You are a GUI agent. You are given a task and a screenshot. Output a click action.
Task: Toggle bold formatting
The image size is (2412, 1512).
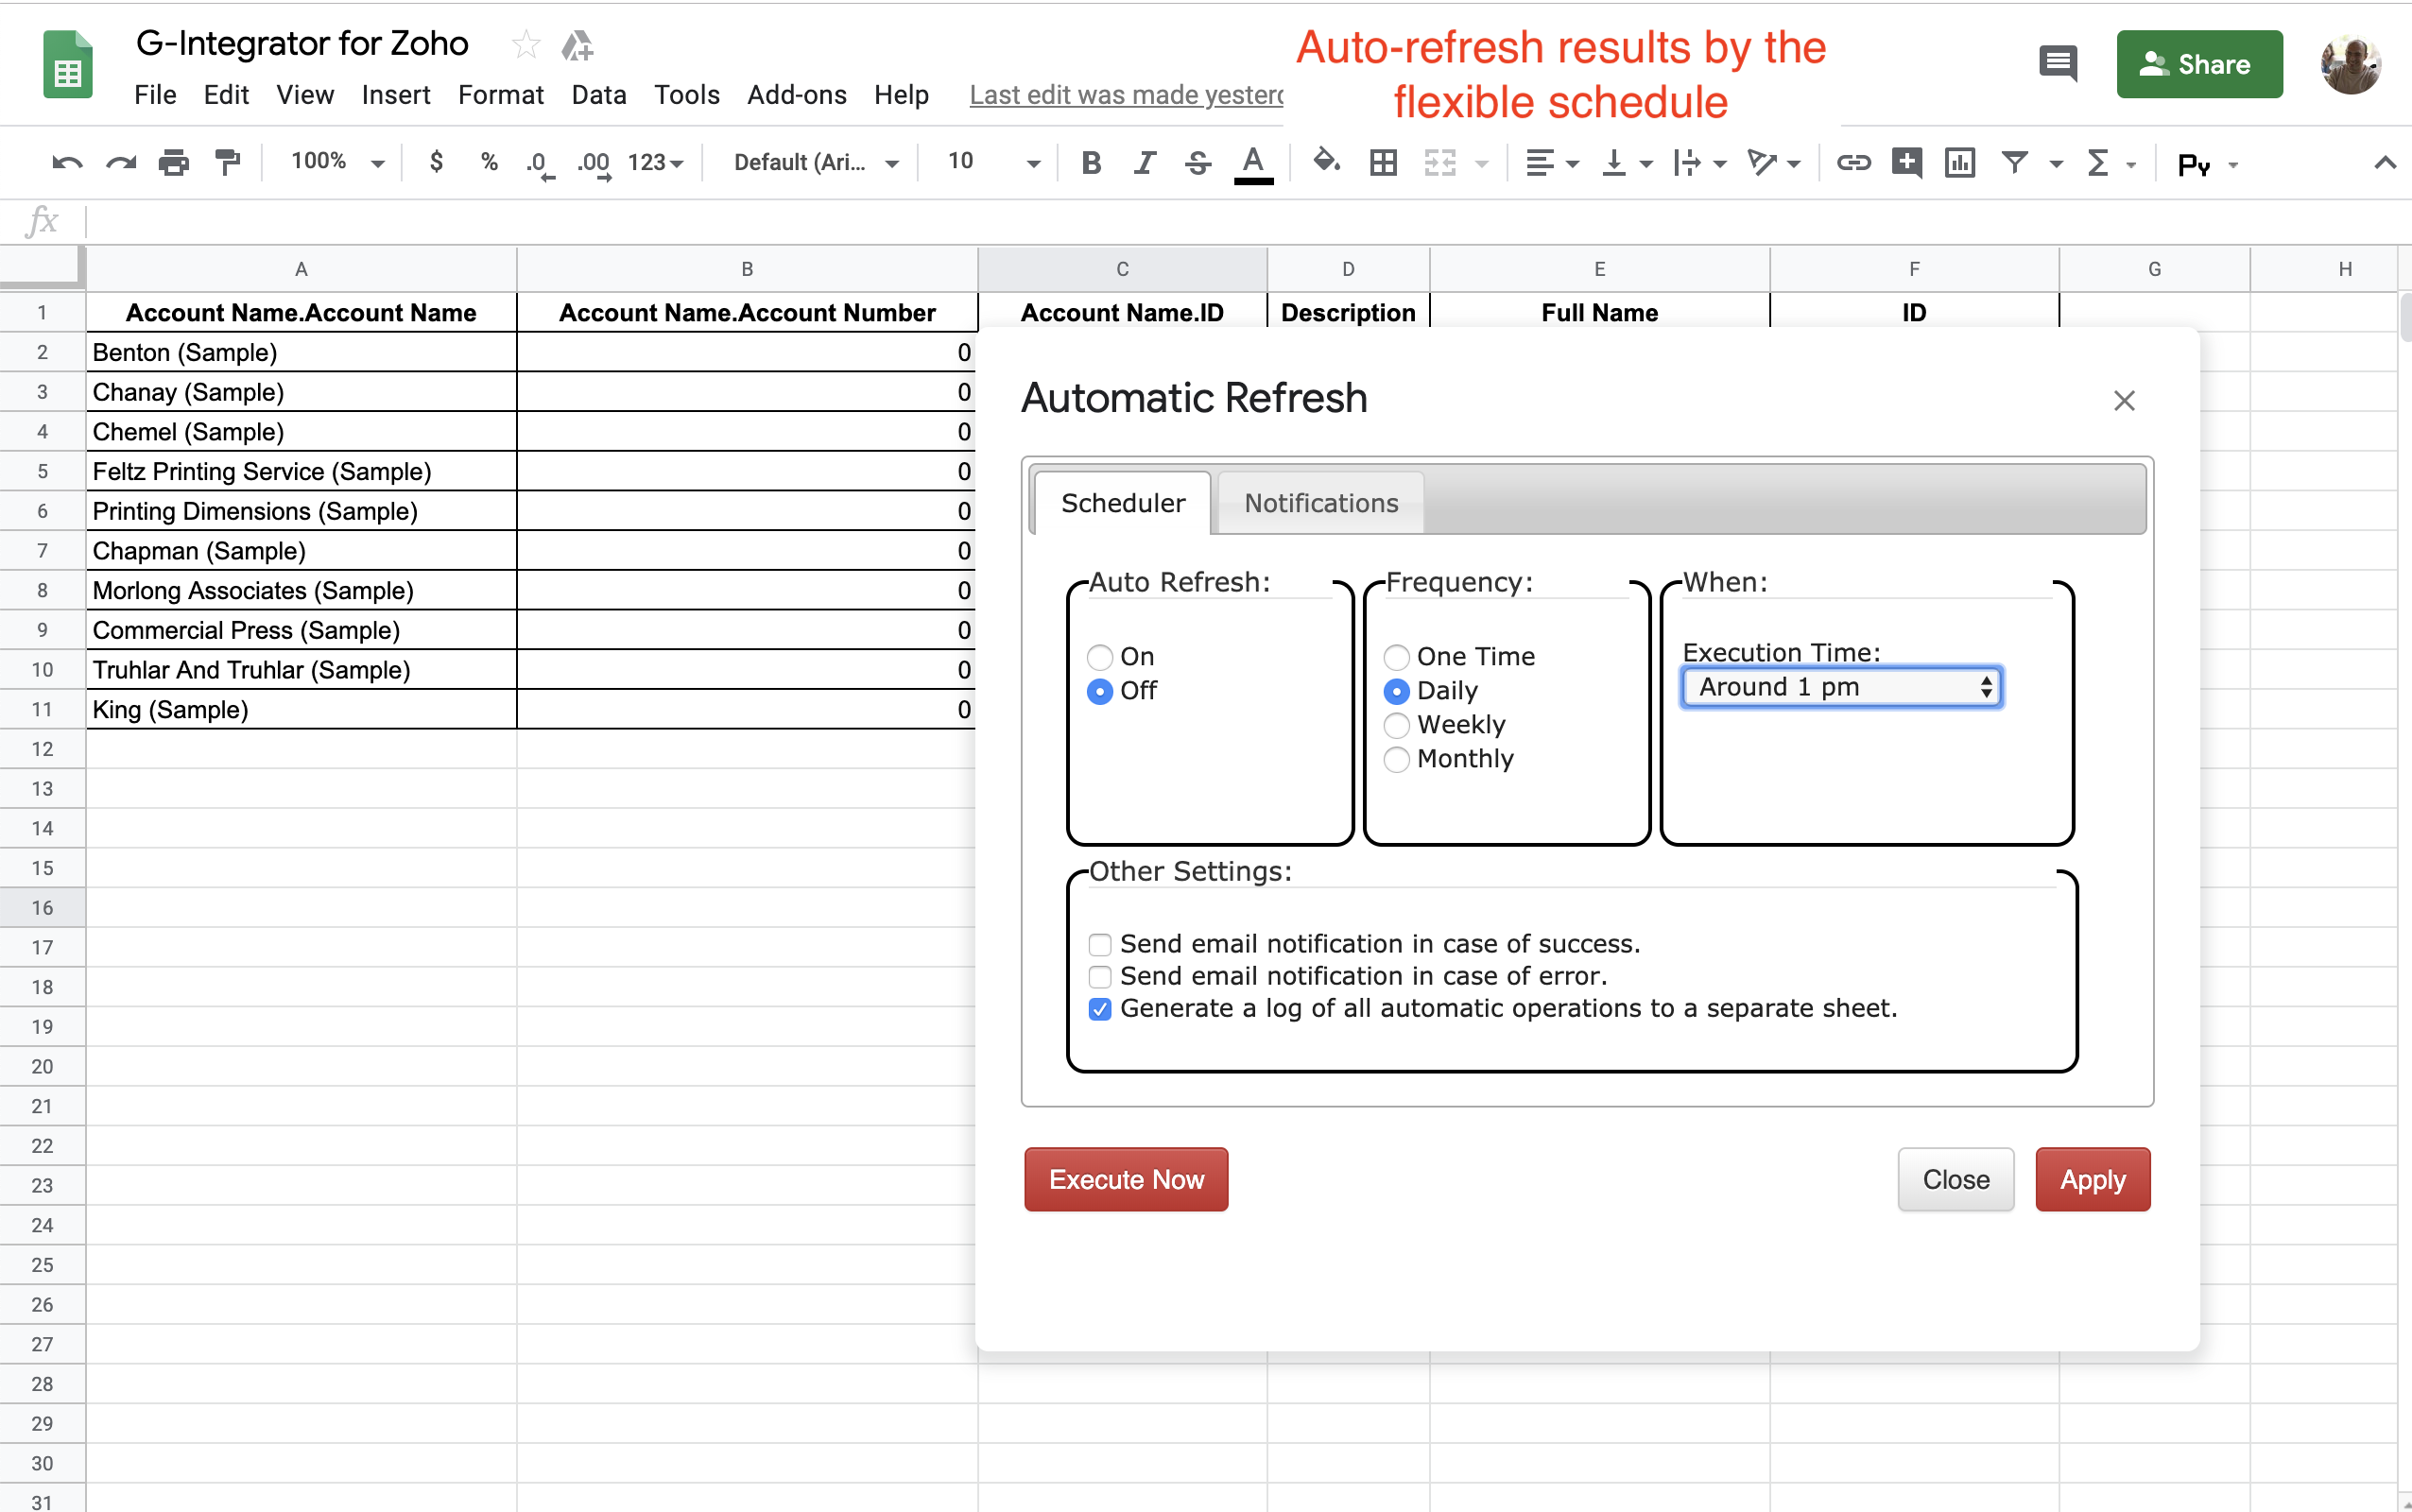[1091, 162]
